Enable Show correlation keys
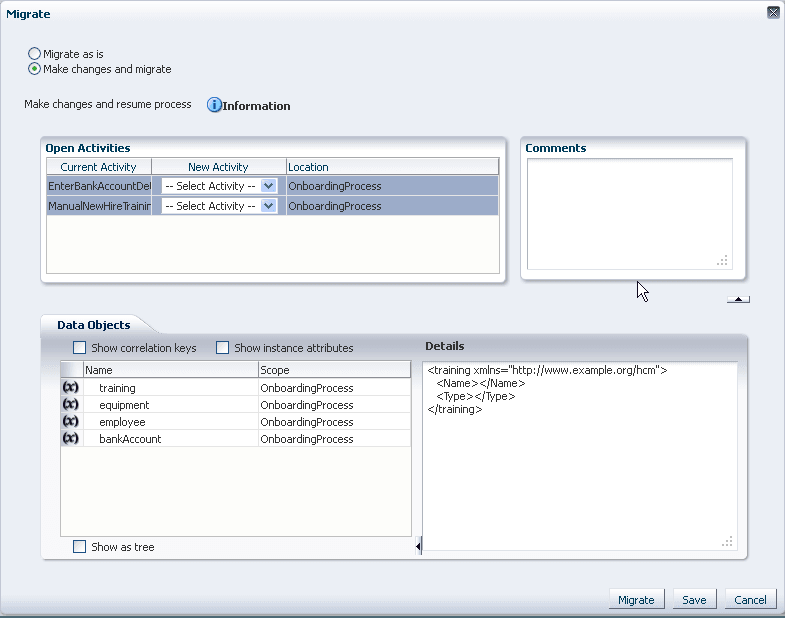785x618 pixels. click(x=79, y=348)
